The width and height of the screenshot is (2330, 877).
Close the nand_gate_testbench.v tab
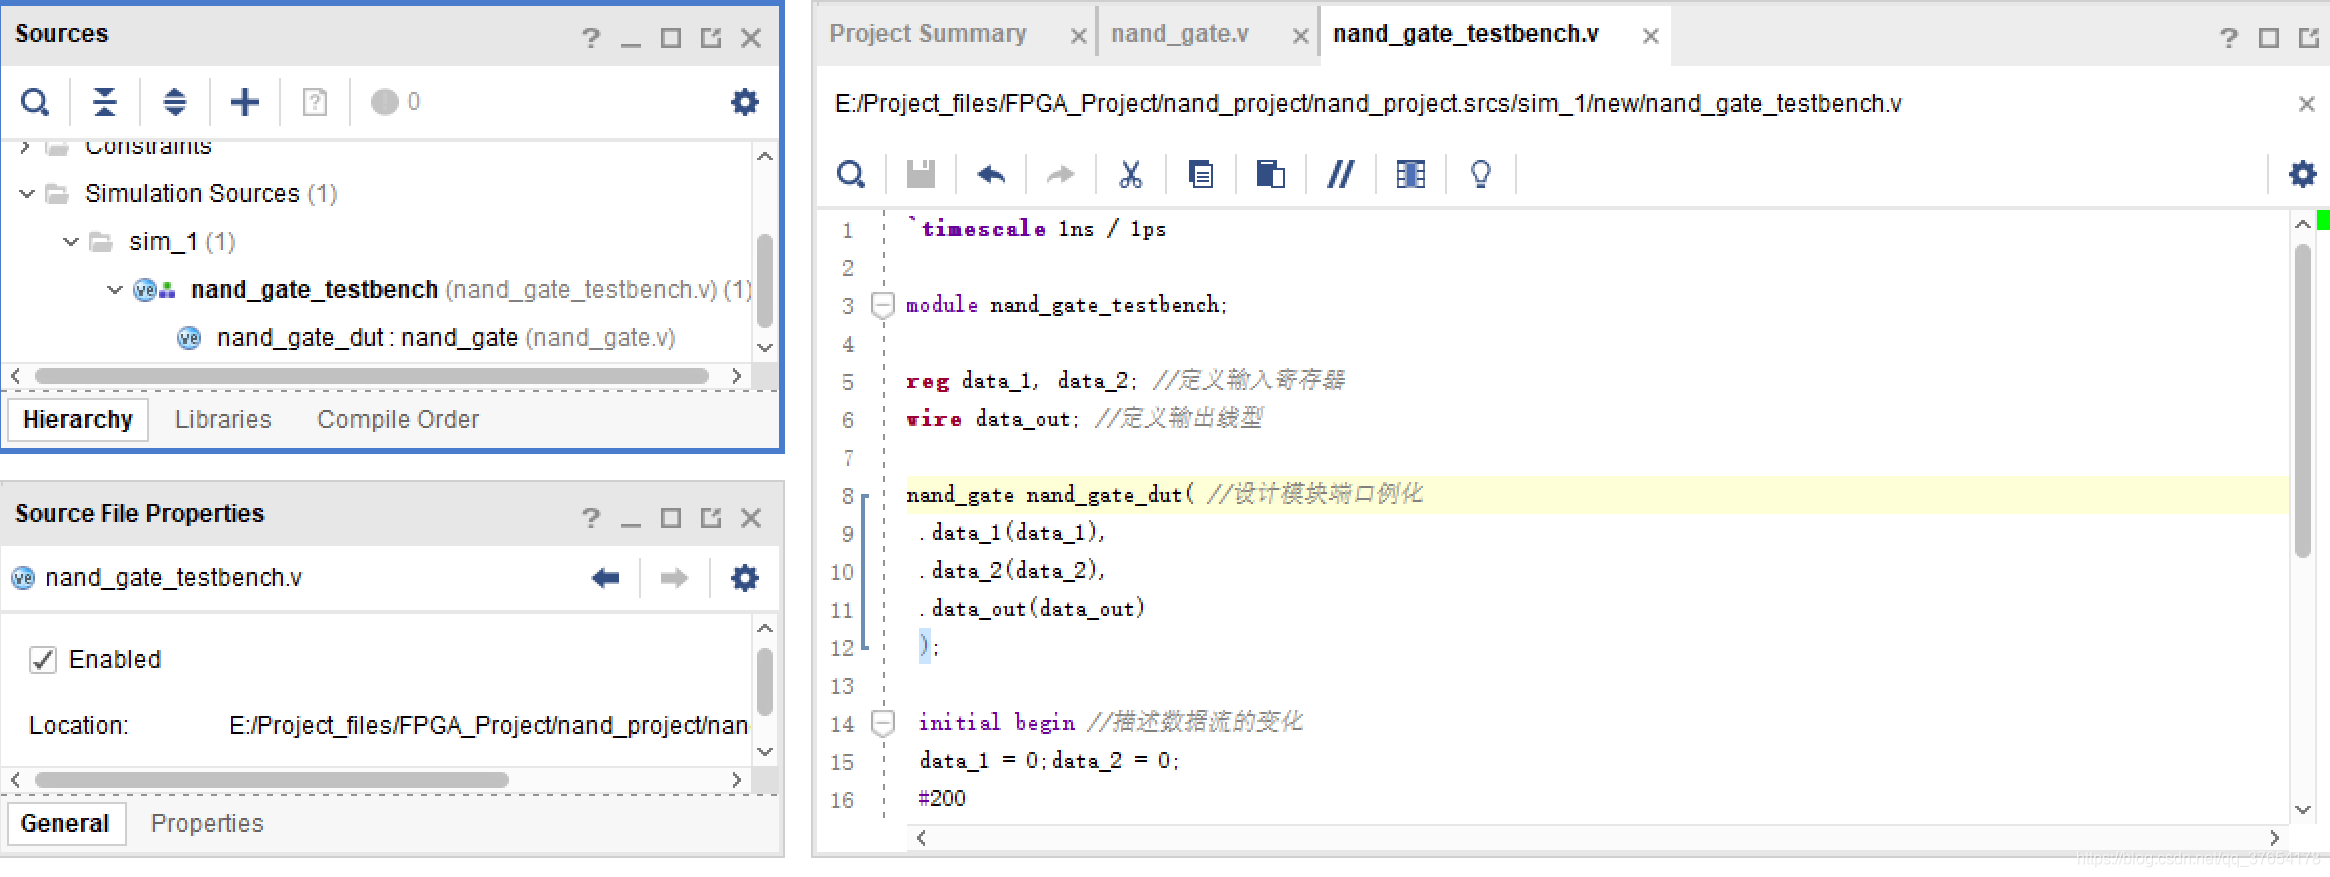point(1650,37)
